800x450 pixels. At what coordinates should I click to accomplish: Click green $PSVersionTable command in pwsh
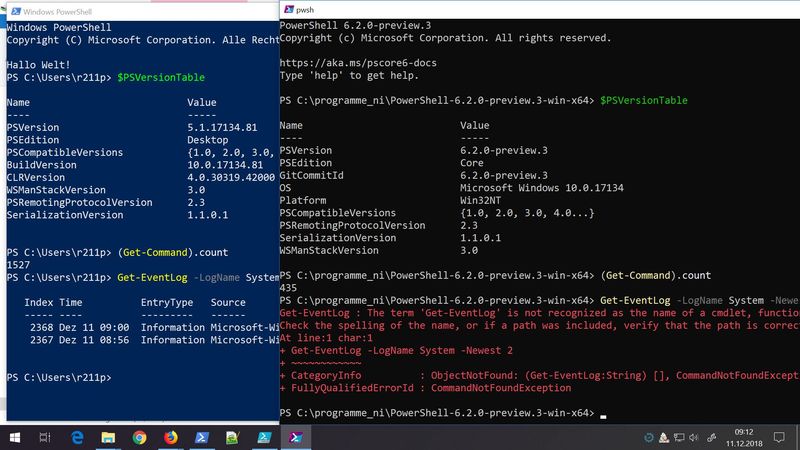click(644, 101)
